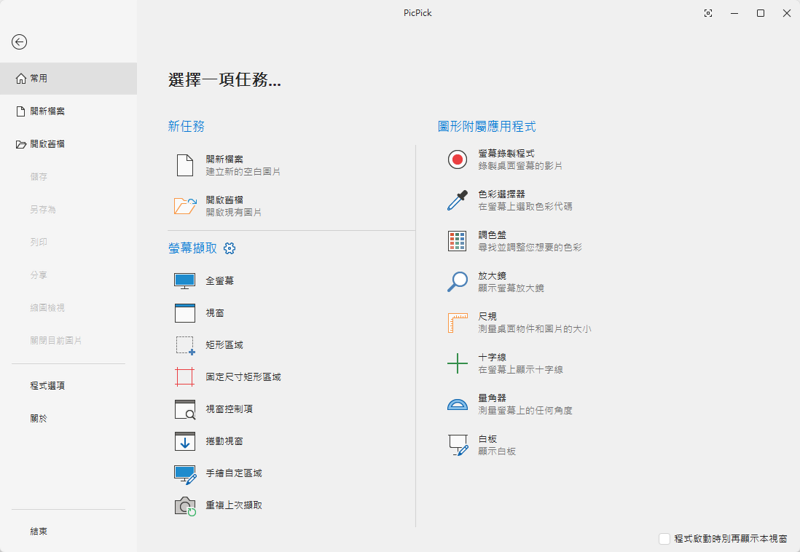800x552 pixels.
Task: Click 尺規 label
Action: pyautogui.click(x=487, y=317)
